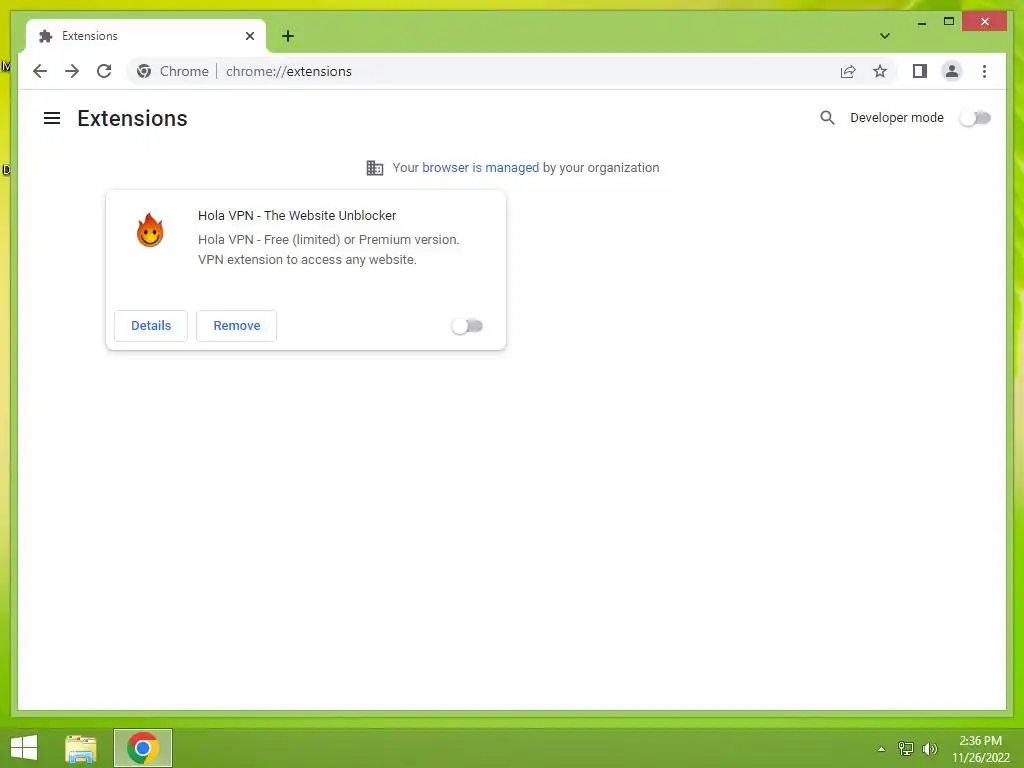Open Hola VPN Details
This screenshot has width=1024, height=768.
pos(151,326)
